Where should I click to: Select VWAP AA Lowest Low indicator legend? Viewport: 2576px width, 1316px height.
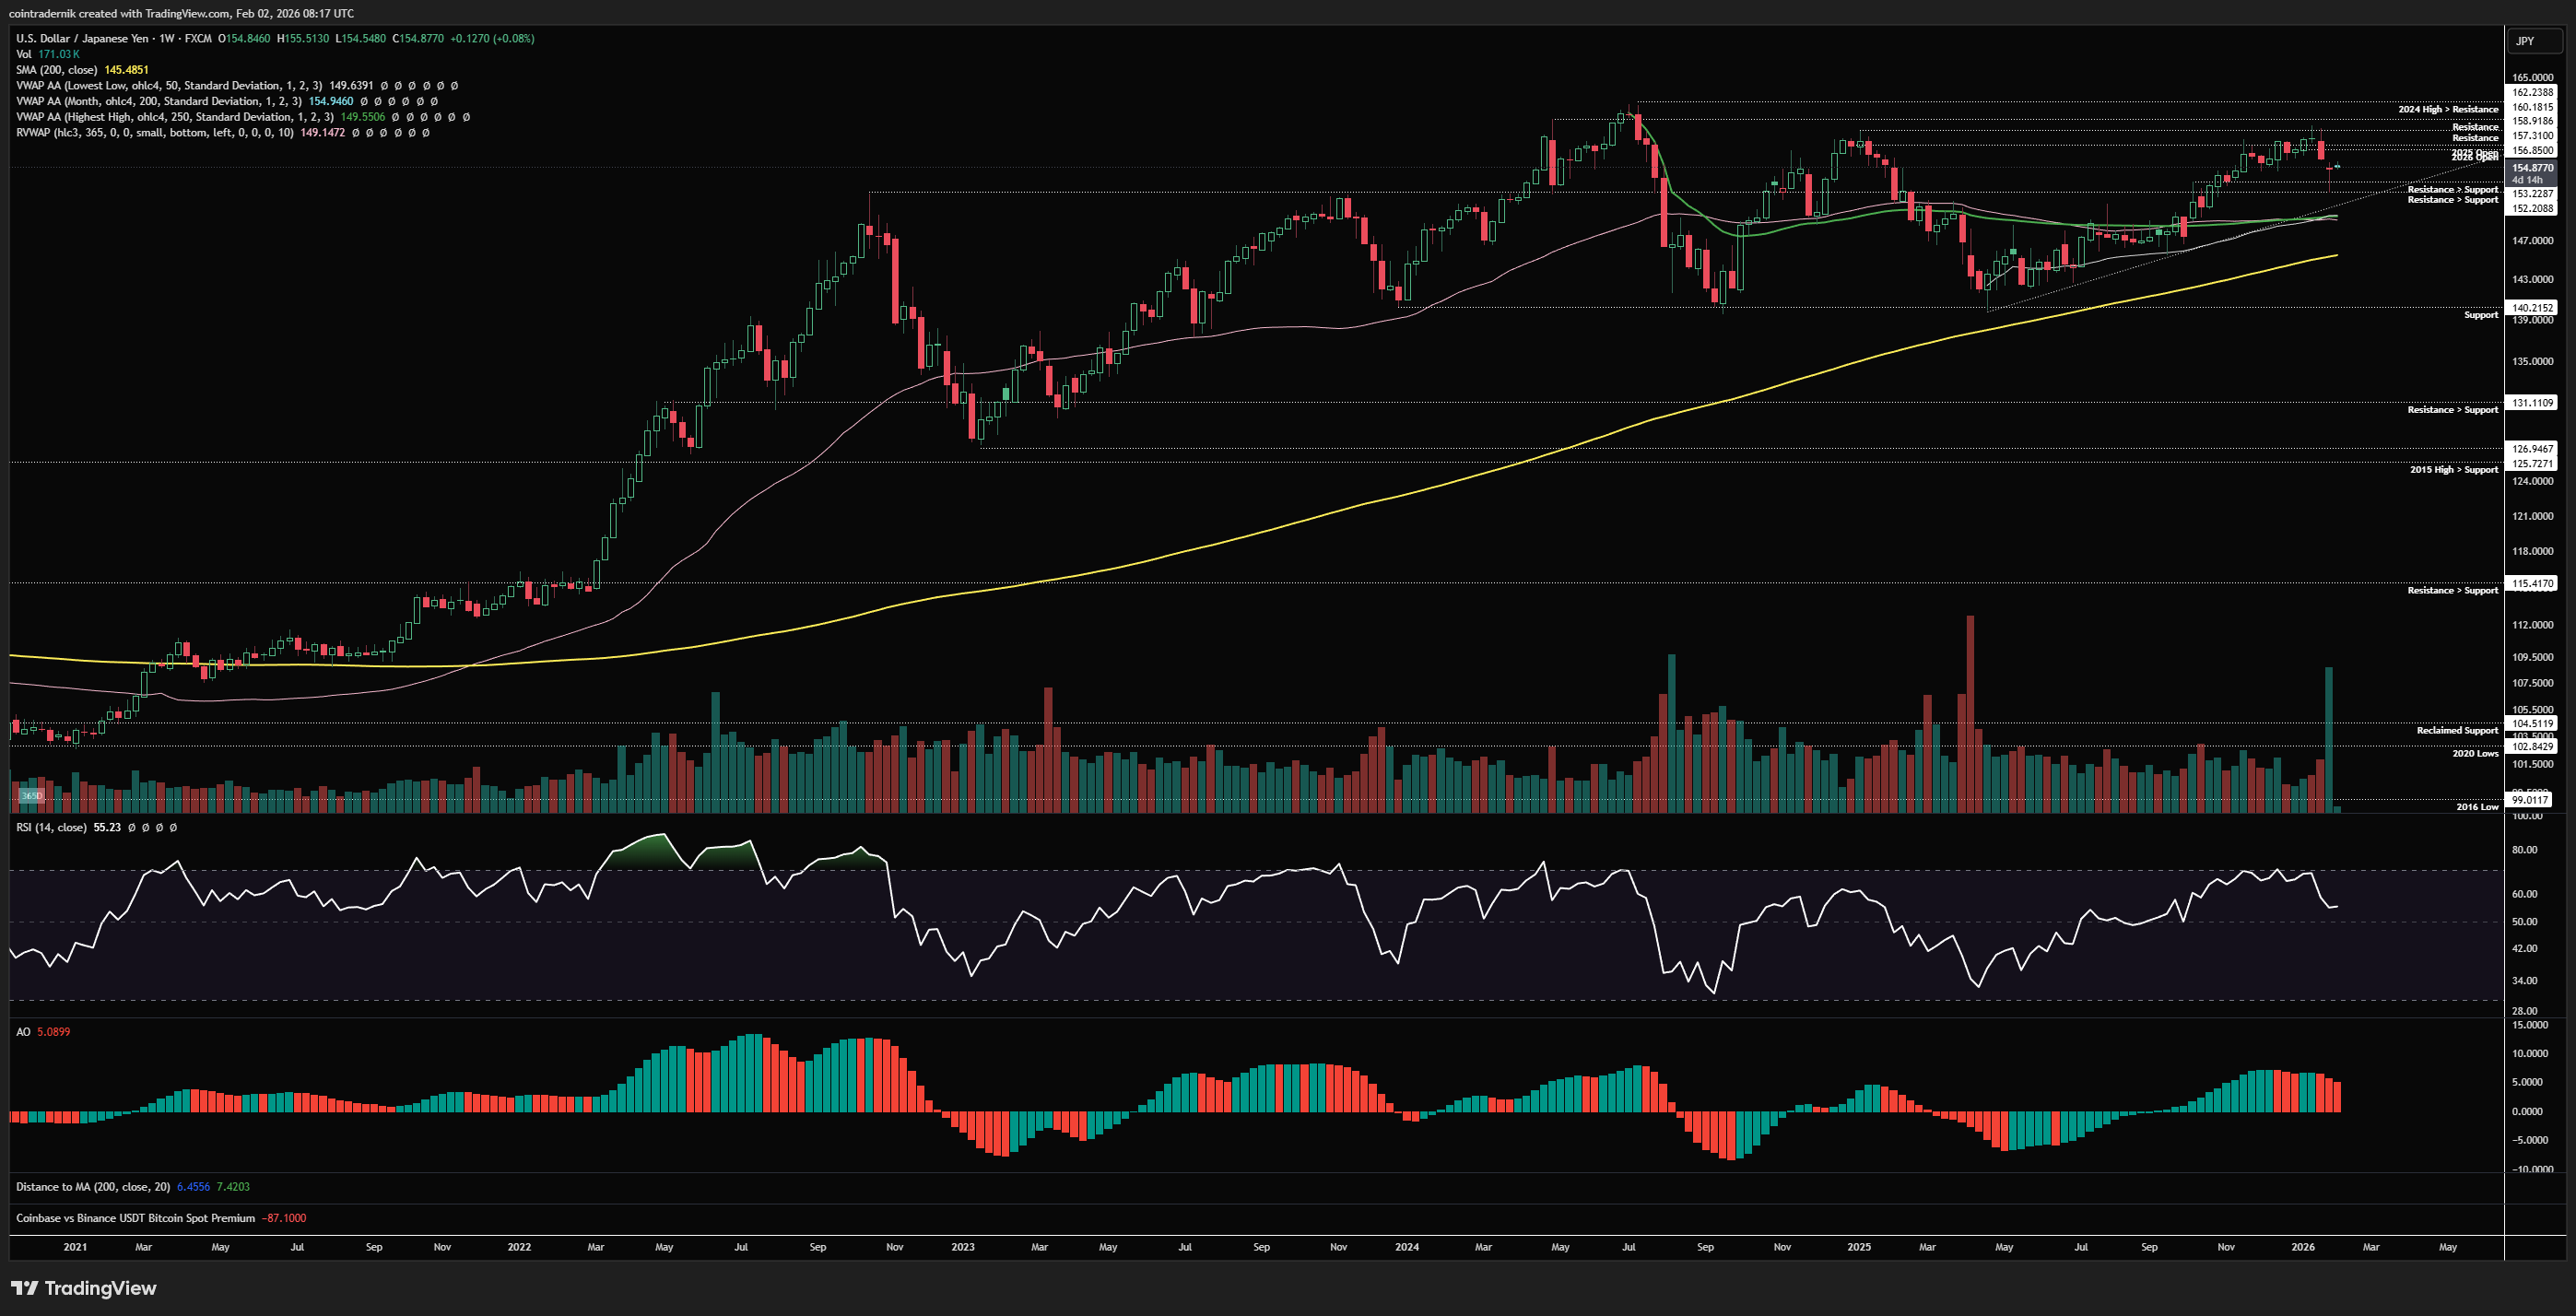tap(168, 86)
